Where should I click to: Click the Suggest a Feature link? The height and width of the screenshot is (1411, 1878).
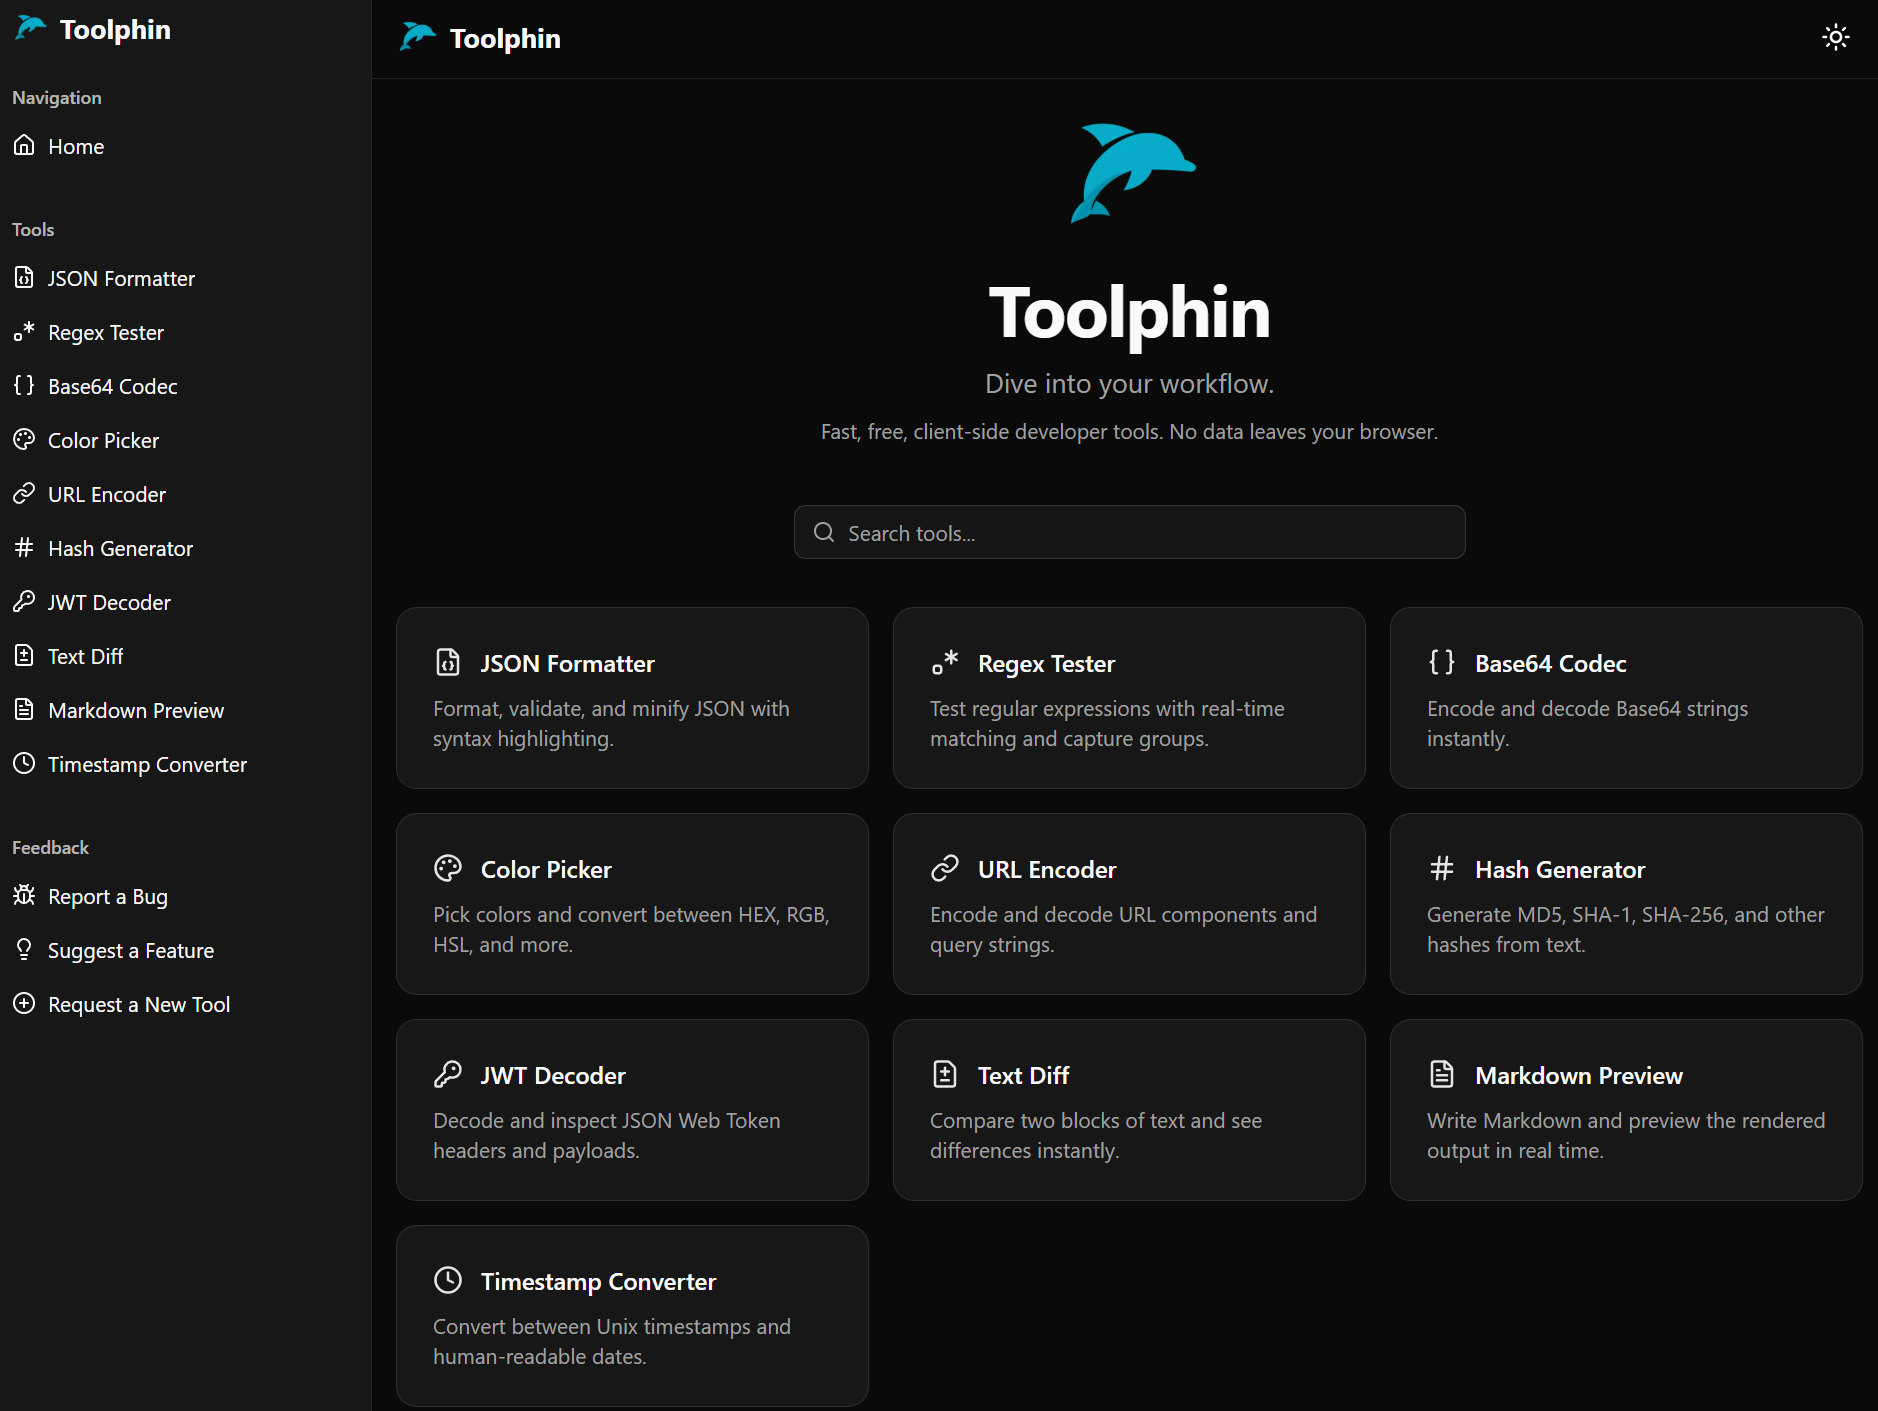(x=130, y=950)
